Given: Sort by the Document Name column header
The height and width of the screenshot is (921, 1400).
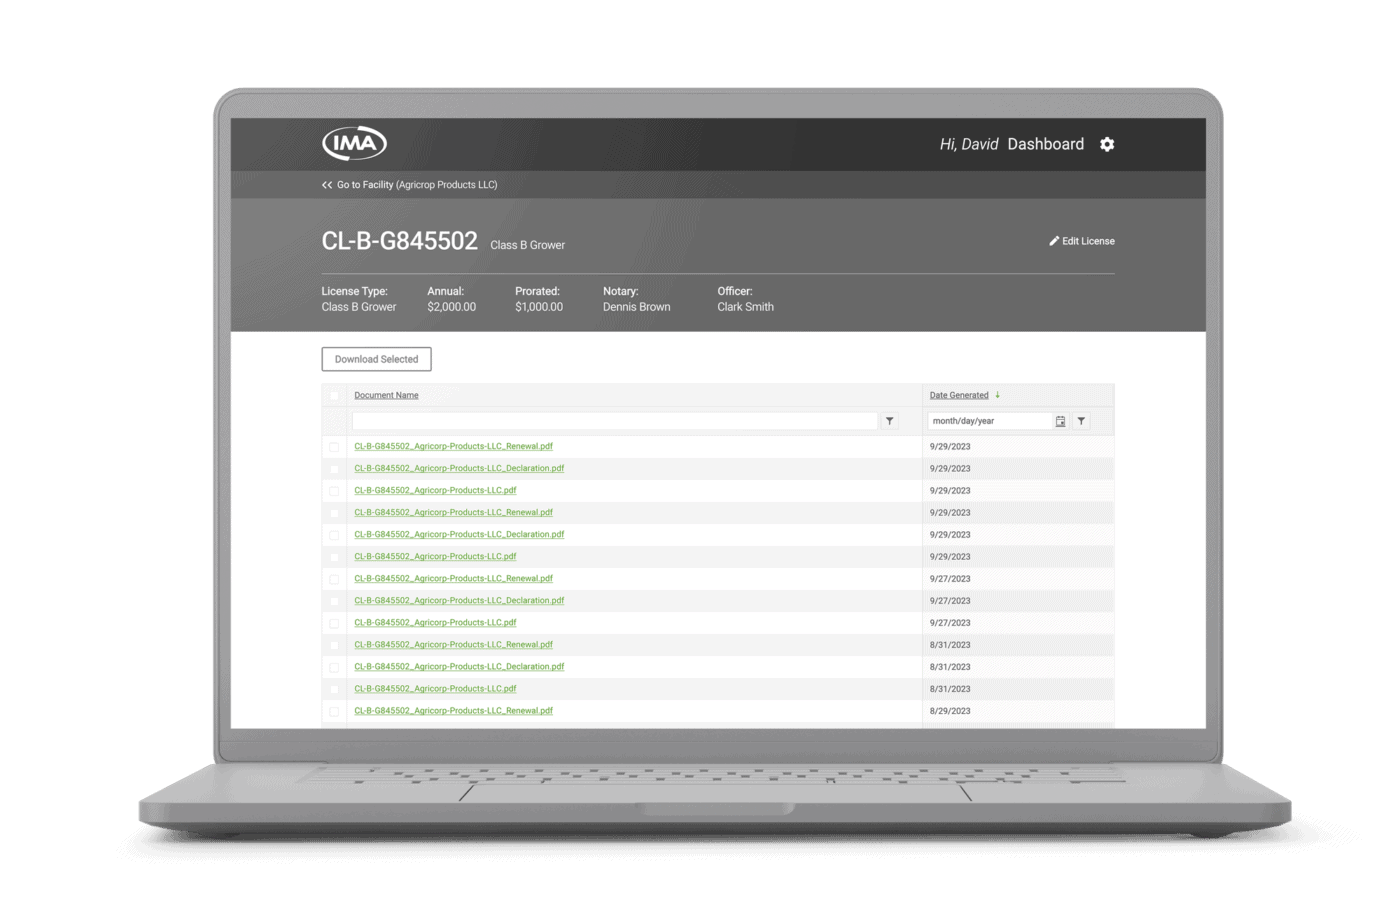Looking at the screenshot, I should [x=386, y=395].
